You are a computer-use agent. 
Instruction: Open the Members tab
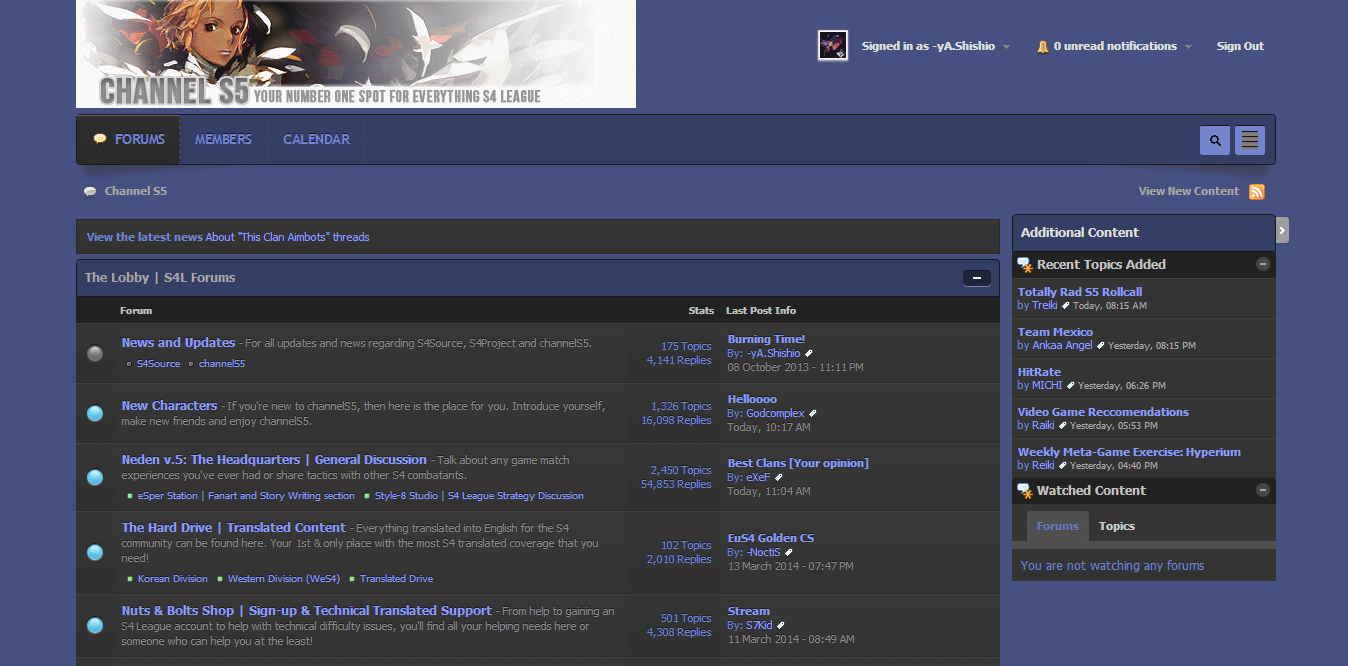click(223, 139)
